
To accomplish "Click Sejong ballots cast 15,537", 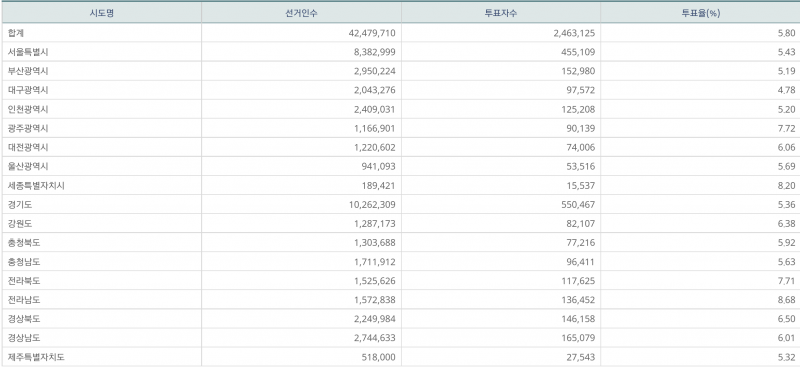I will point(581,186).
